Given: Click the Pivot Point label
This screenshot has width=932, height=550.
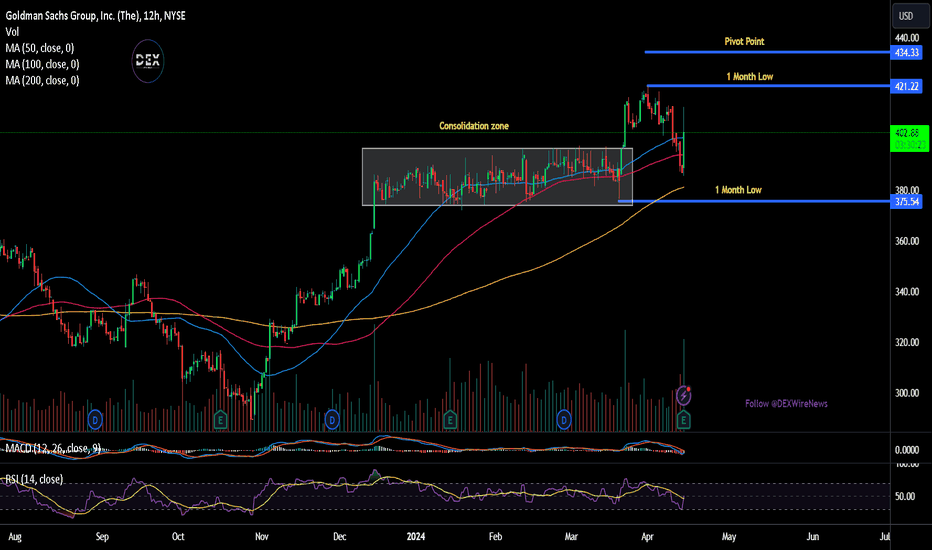Looking at the screenshot, I should click(744, 42).
